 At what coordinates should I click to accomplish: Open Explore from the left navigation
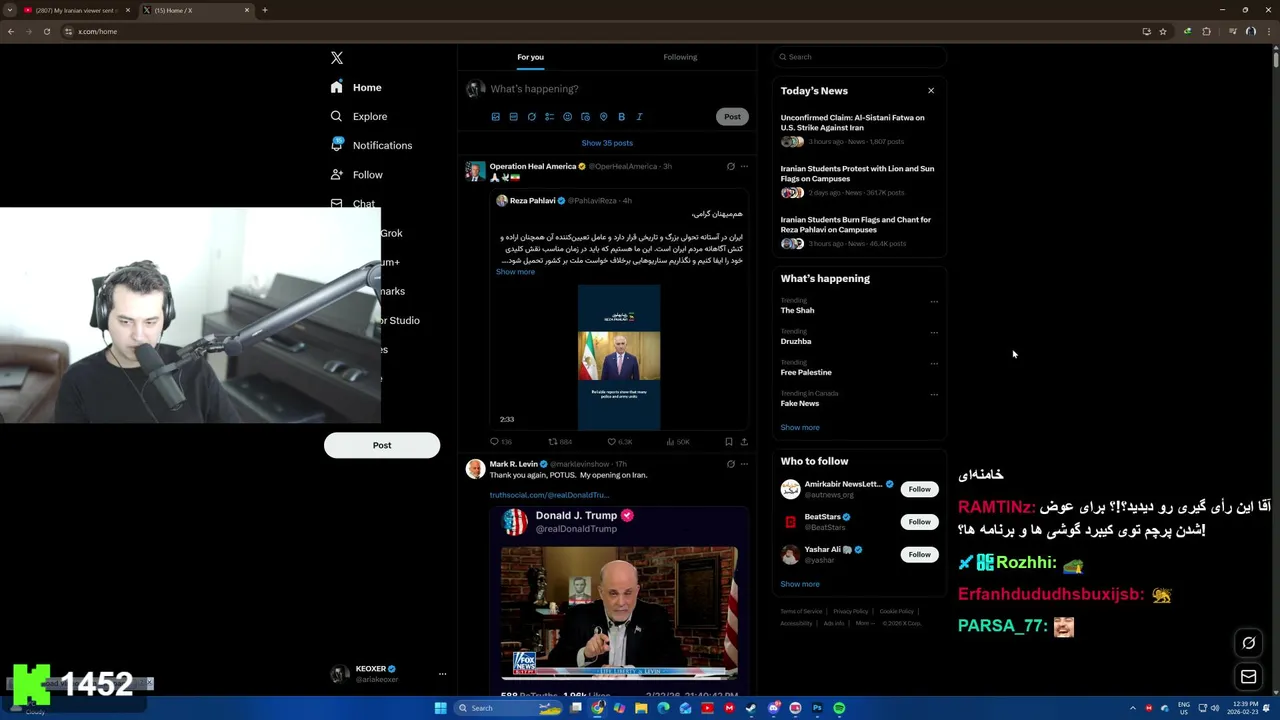(359, 116)
